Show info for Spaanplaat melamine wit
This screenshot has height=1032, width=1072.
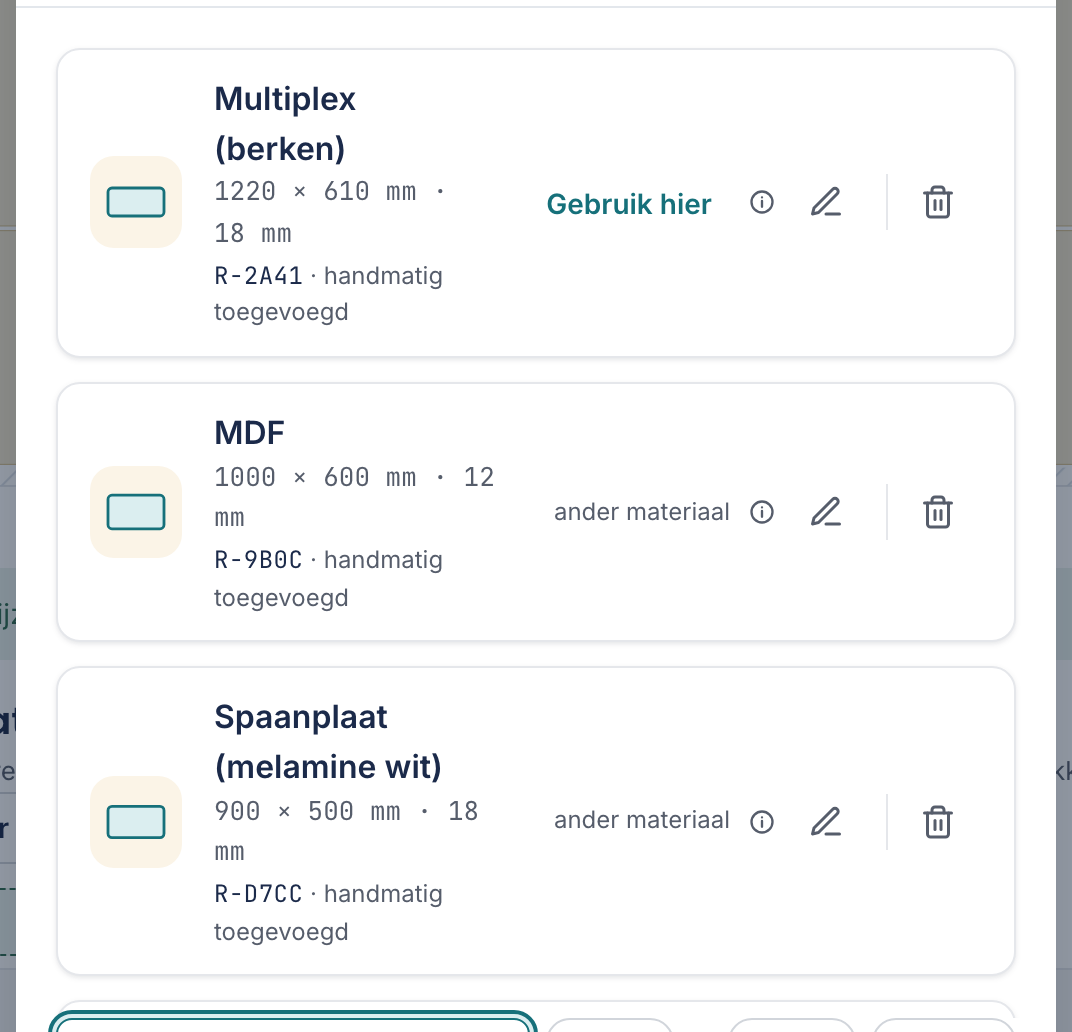pos(762,822)
